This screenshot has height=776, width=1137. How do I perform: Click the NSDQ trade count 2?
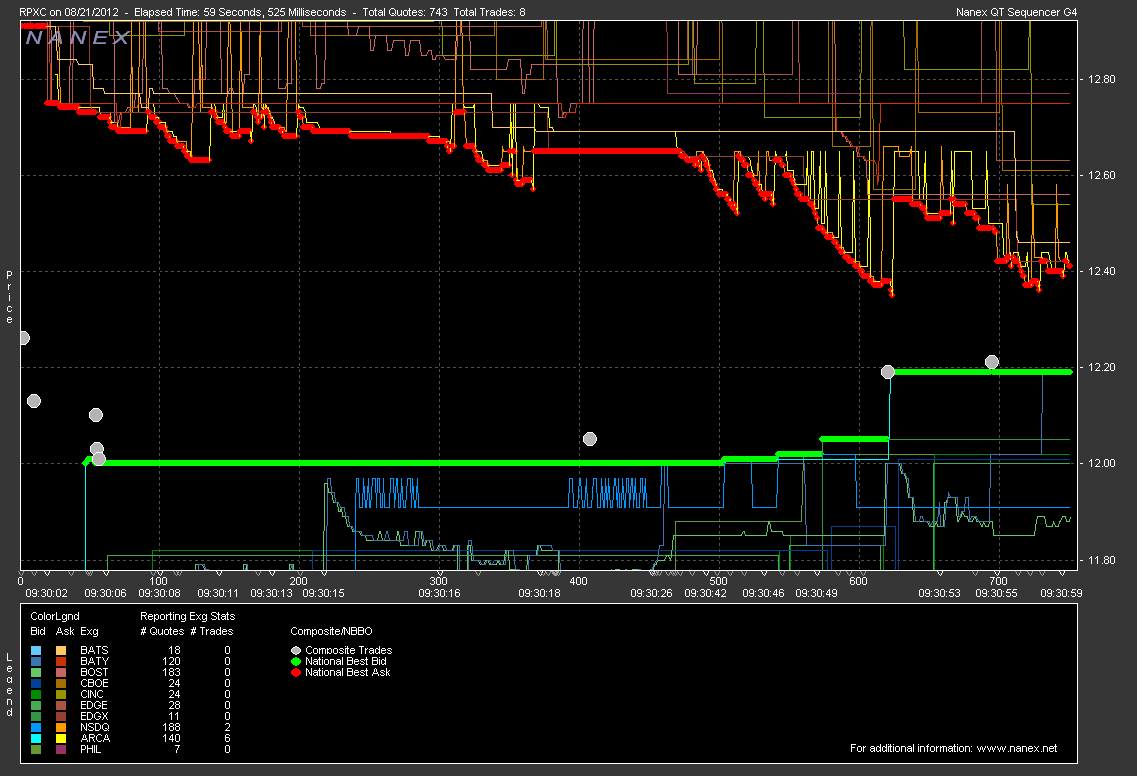[227, 727]
